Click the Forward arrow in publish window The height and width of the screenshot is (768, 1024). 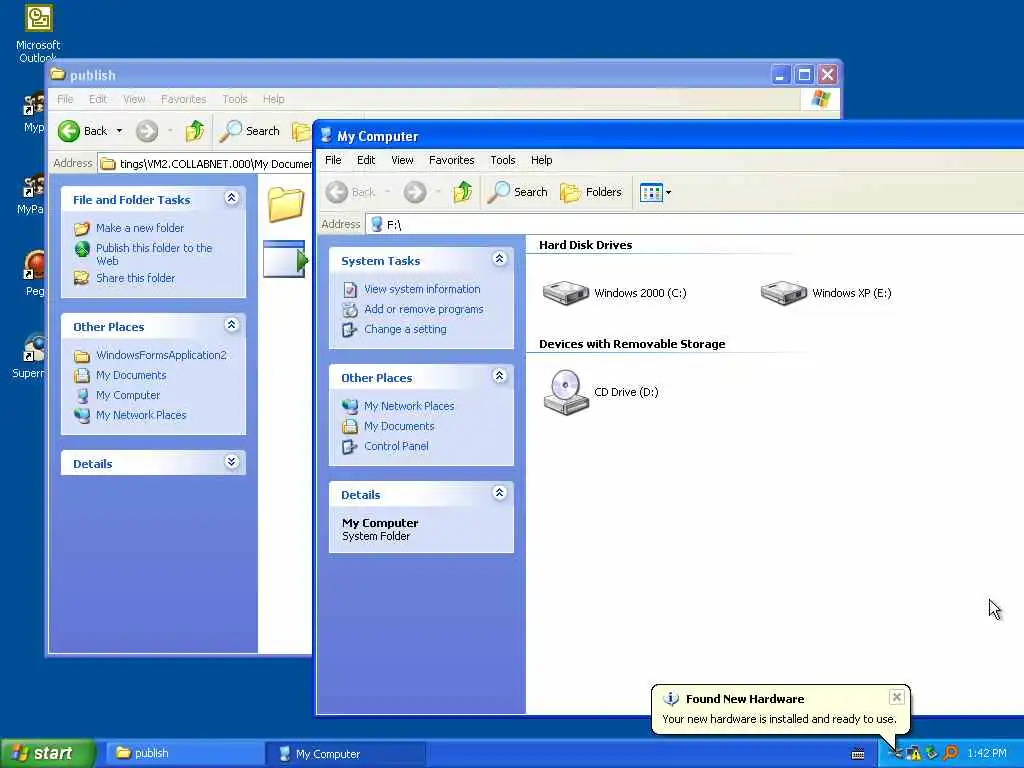[x=147, y=131]
